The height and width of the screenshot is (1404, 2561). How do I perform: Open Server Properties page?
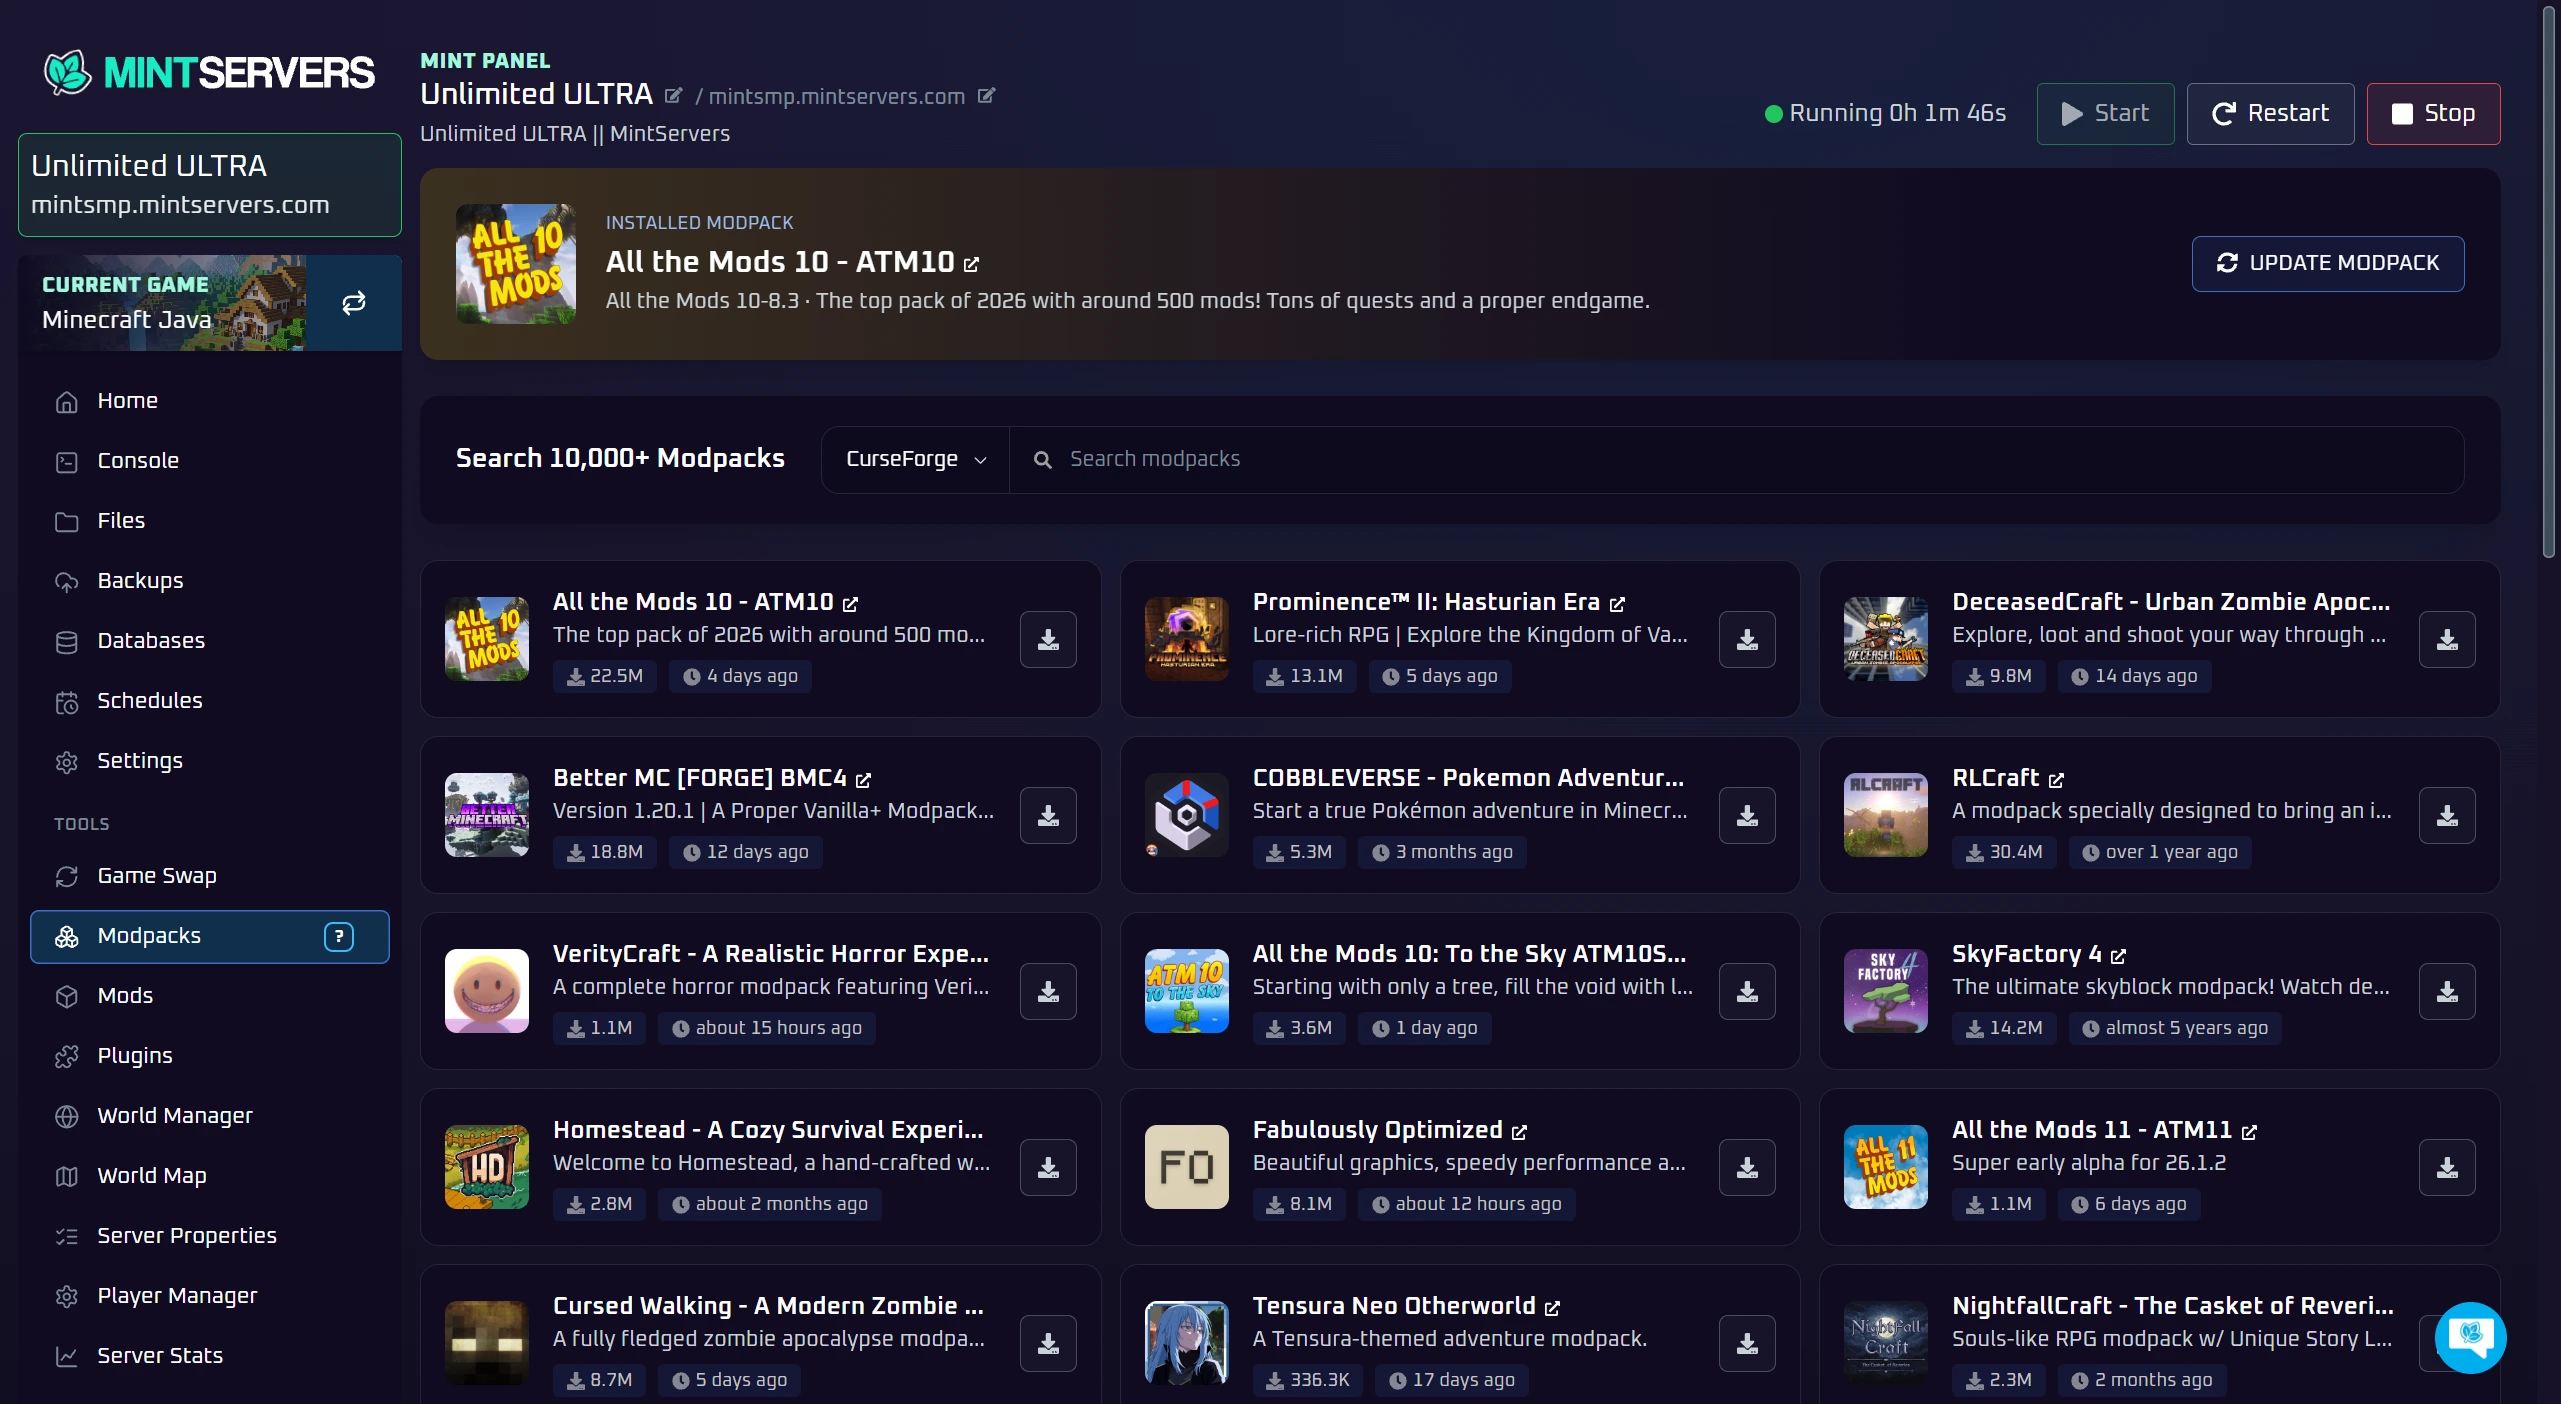pyautogui.click(x=210, y=1235)
